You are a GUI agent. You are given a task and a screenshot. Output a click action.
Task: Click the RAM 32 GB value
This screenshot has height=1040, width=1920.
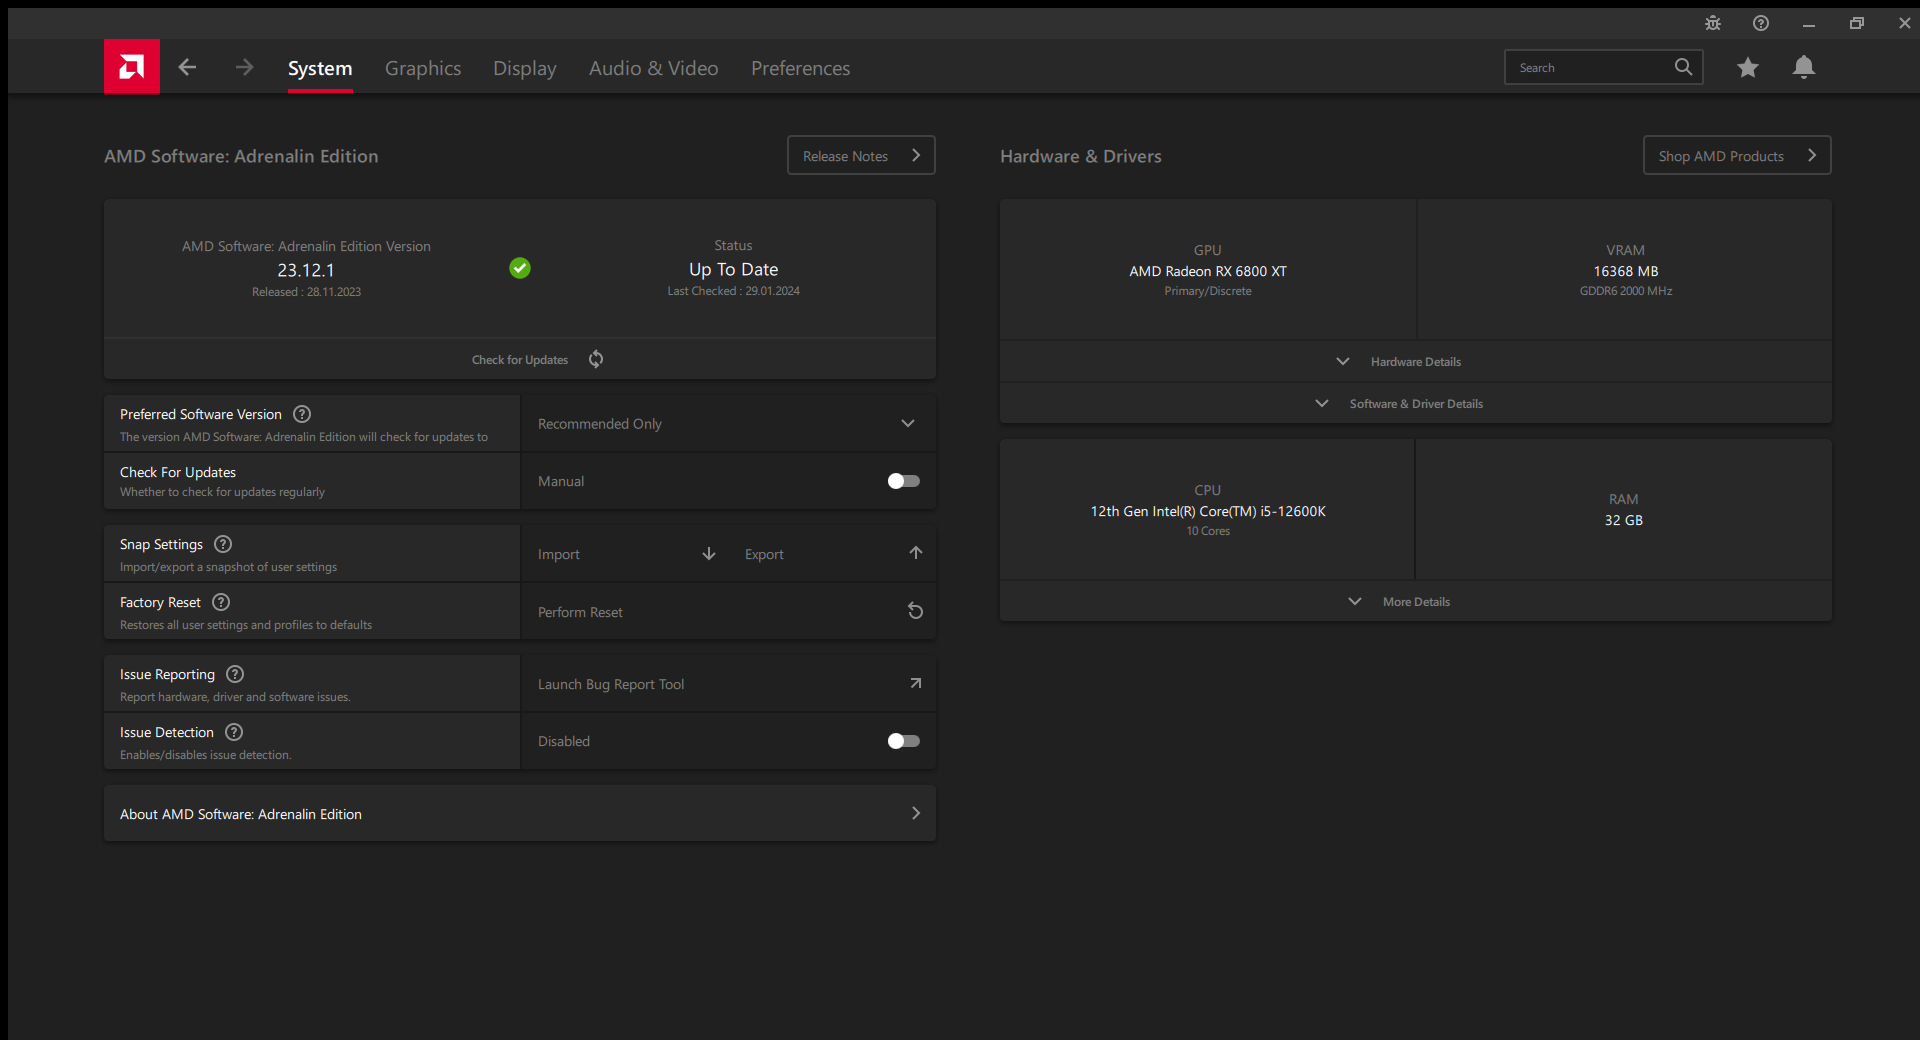(1624, 520)
